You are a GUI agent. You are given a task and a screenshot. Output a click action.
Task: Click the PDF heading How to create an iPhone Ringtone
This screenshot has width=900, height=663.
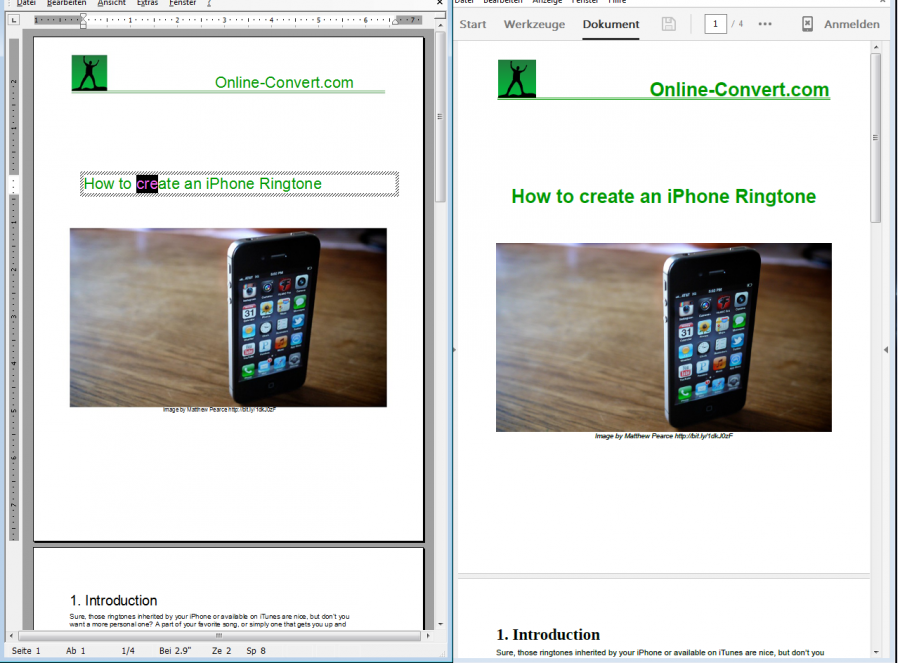coord(664,196)
